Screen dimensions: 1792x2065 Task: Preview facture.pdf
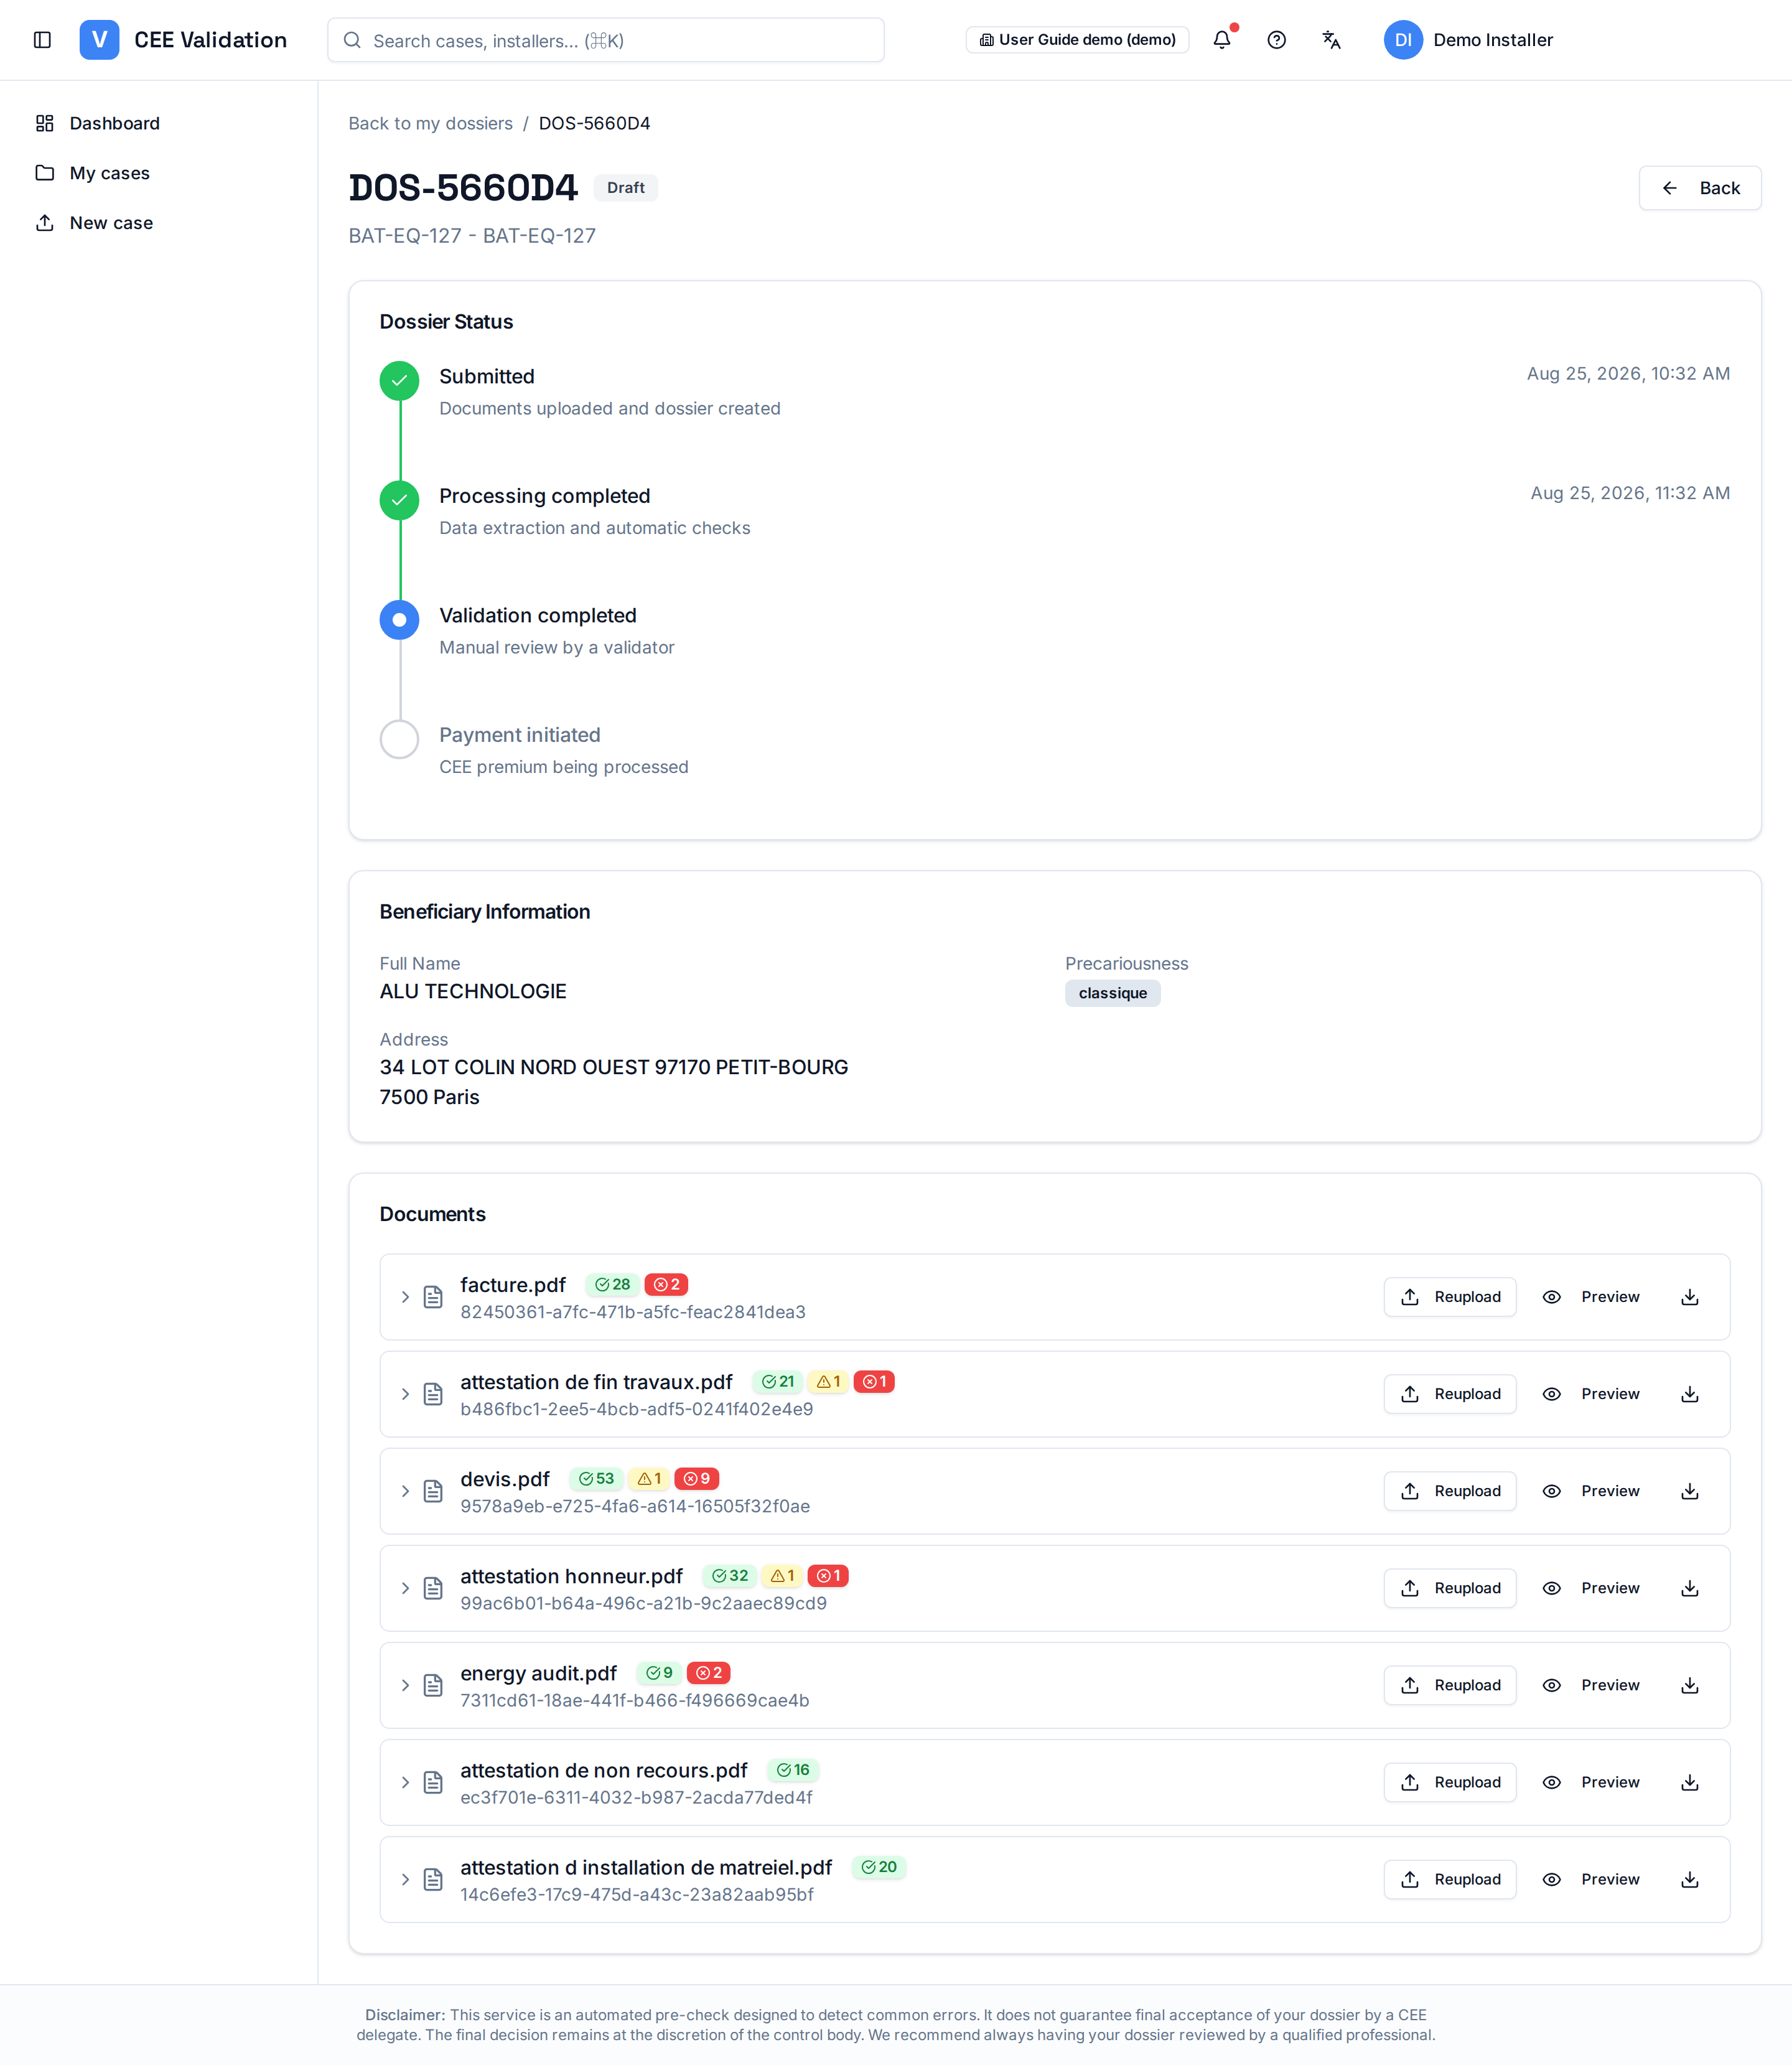tap(1592, 1297)
